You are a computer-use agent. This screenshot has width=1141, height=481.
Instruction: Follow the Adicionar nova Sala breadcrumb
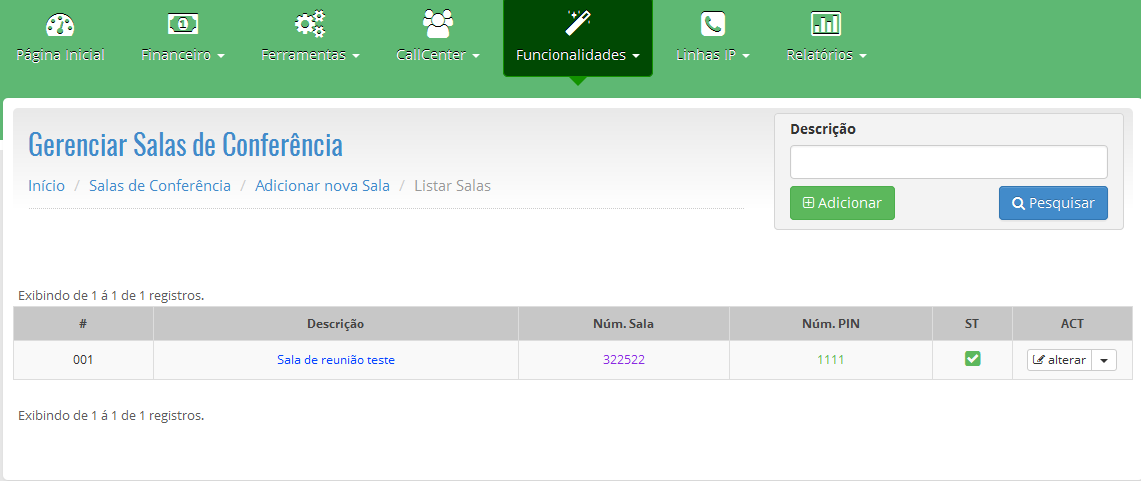pos(322,186)
